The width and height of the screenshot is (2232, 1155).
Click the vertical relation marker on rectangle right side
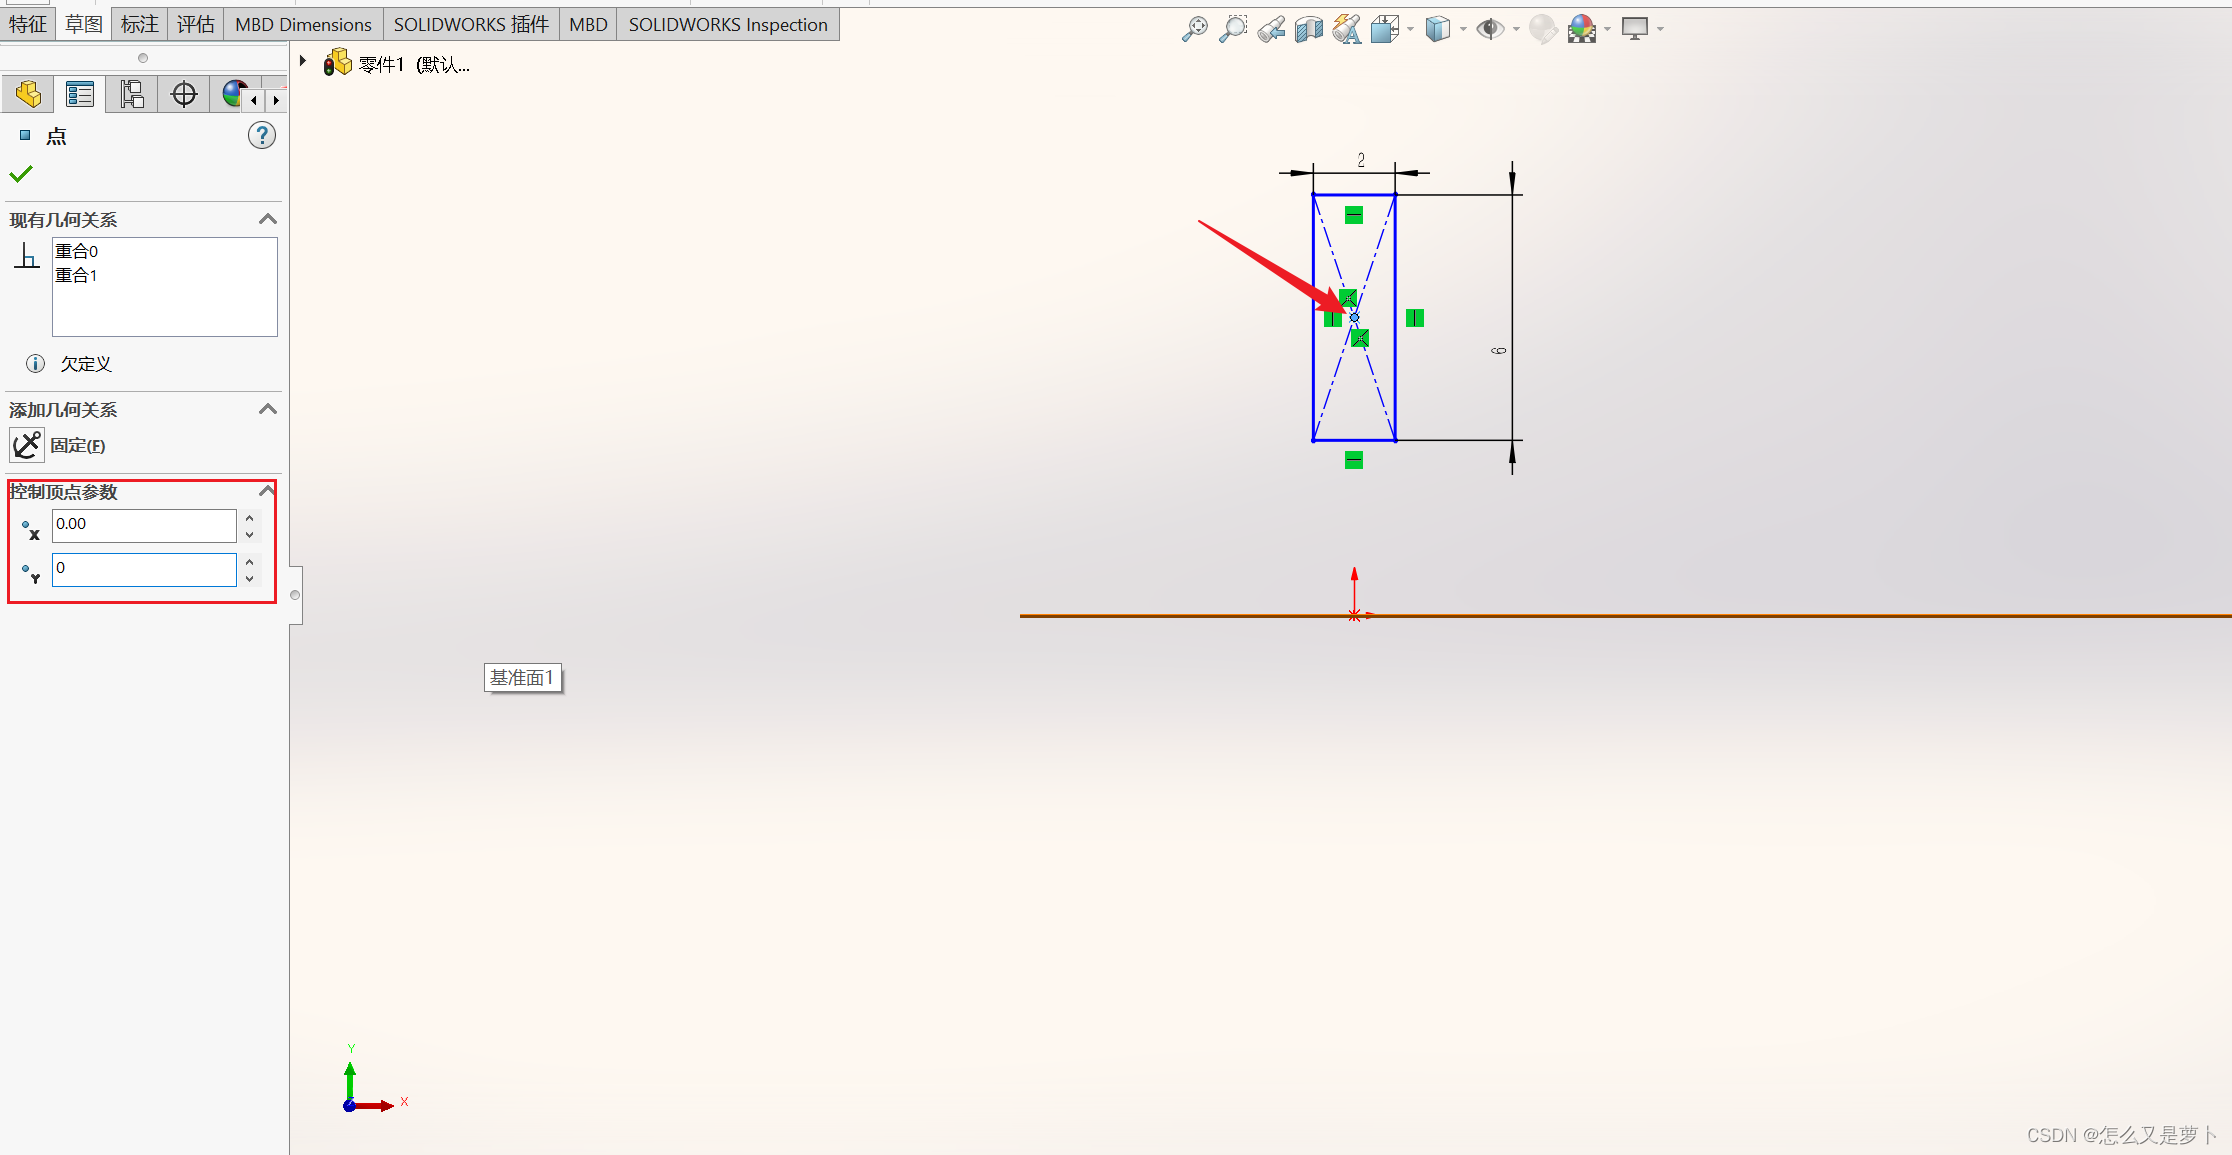(x=1414, y=318)
